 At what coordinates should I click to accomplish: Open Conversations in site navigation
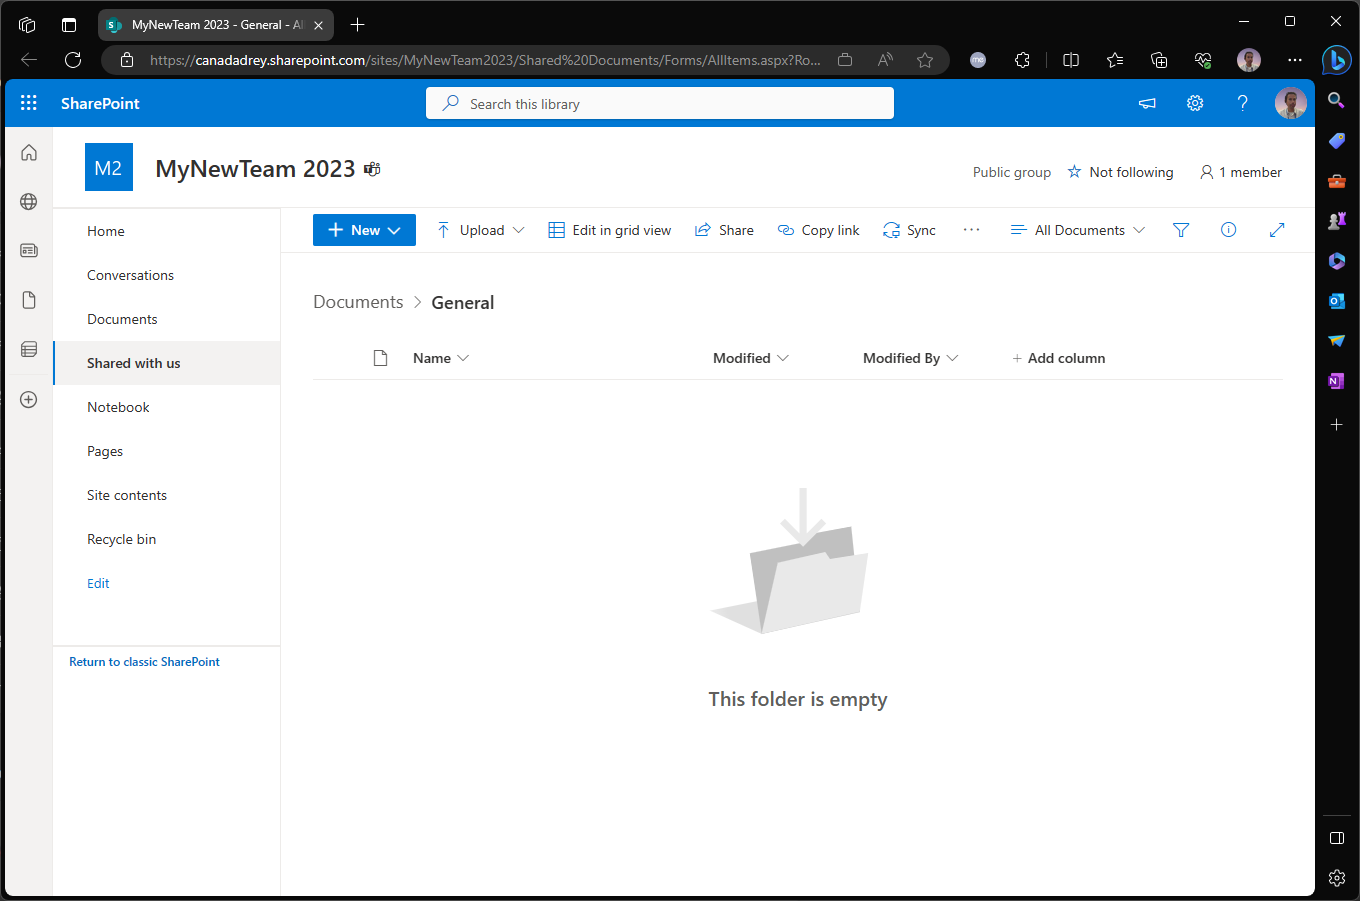[x=130, y=275]
